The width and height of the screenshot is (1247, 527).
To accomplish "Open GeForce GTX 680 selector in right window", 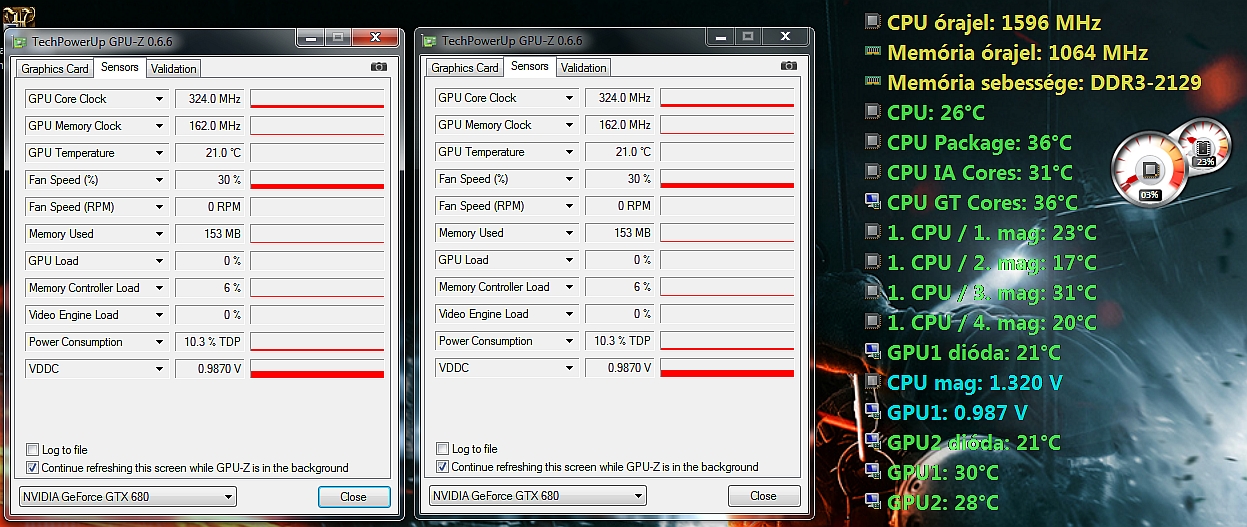I will (x=538, y=495).
